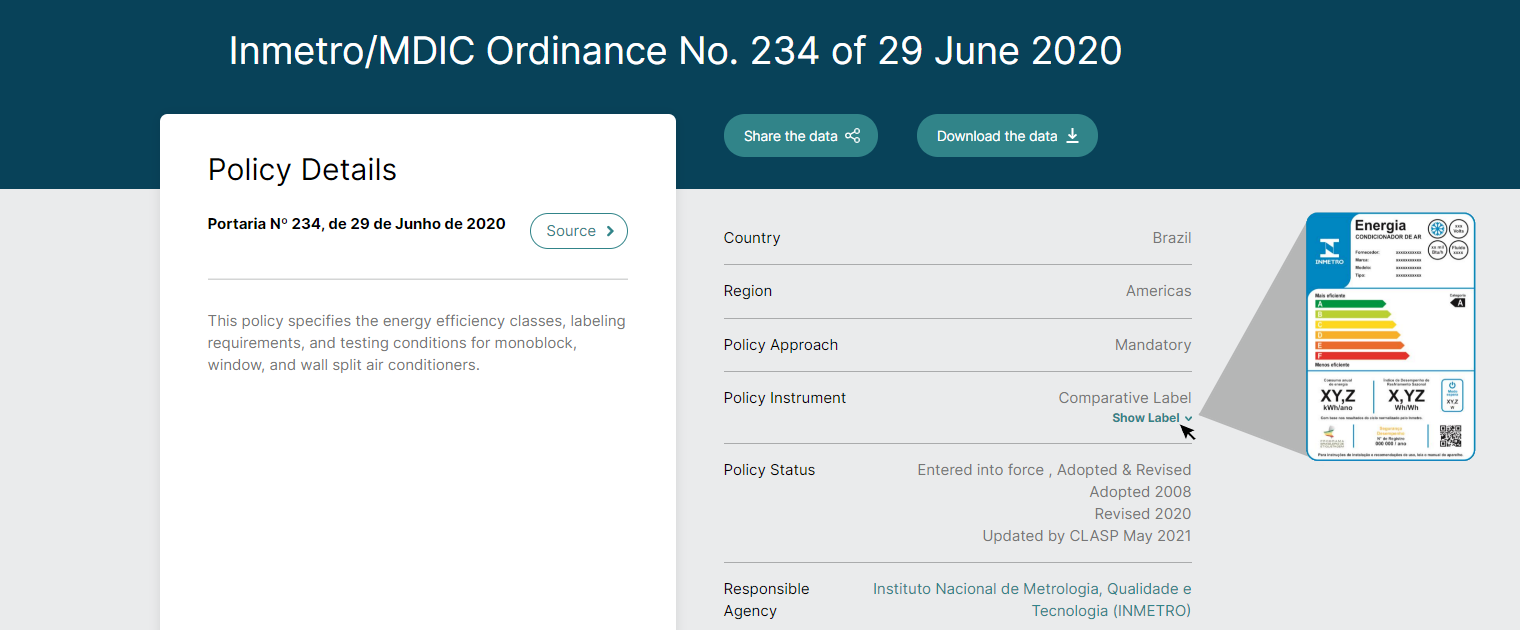Viewport: 1520px width, 630px height.
Task: Click the Comparative Label value
Action: tap(1125, 398)
